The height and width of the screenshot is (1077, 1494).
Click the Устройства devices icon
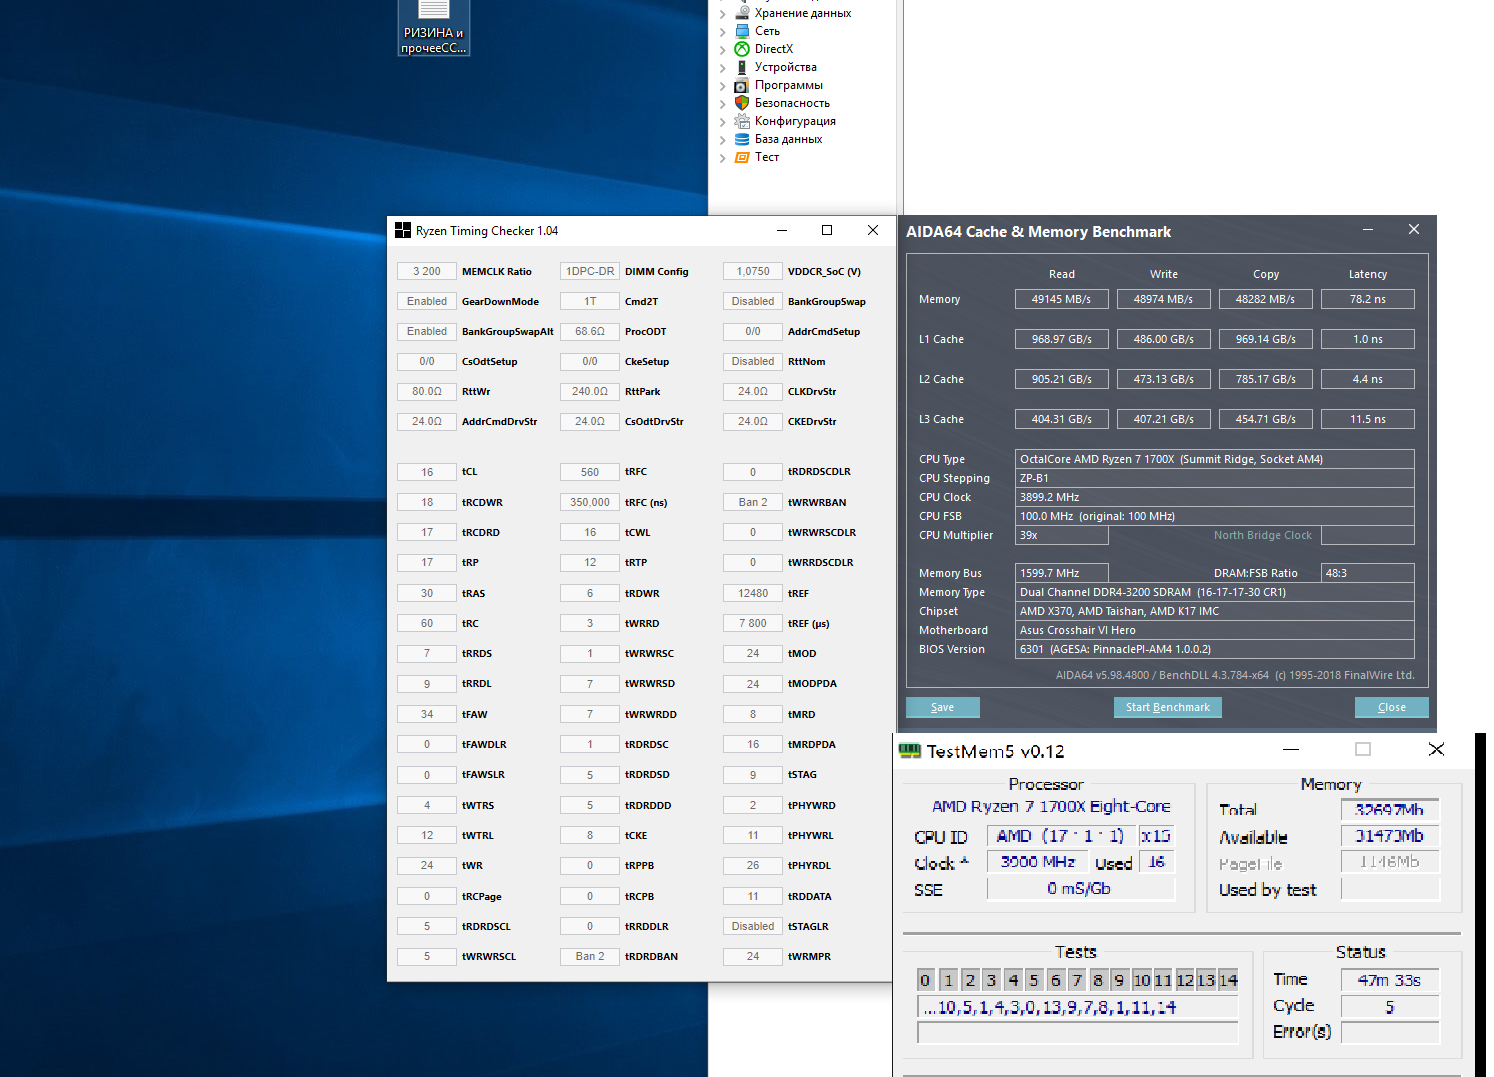click(742, 67)
